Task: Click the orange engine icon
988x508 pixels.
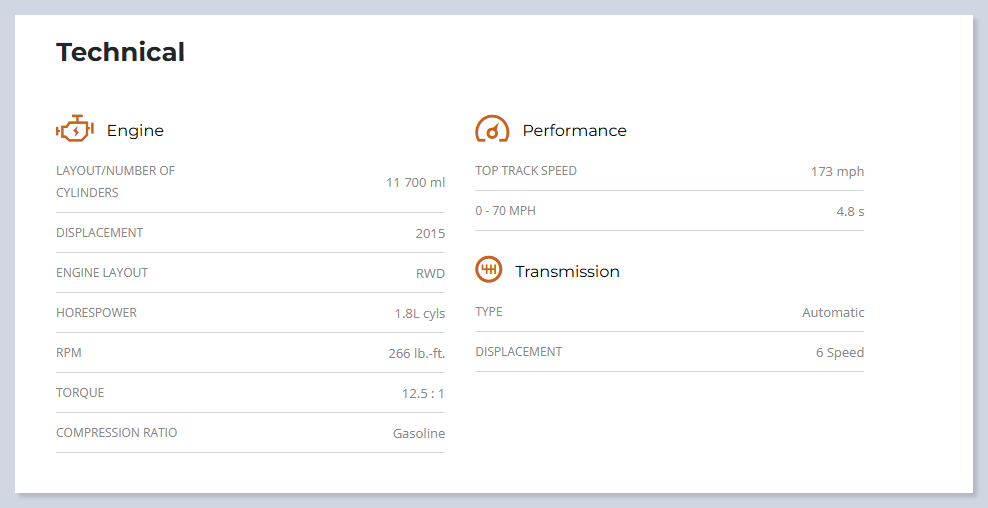Action: (74, 130)
